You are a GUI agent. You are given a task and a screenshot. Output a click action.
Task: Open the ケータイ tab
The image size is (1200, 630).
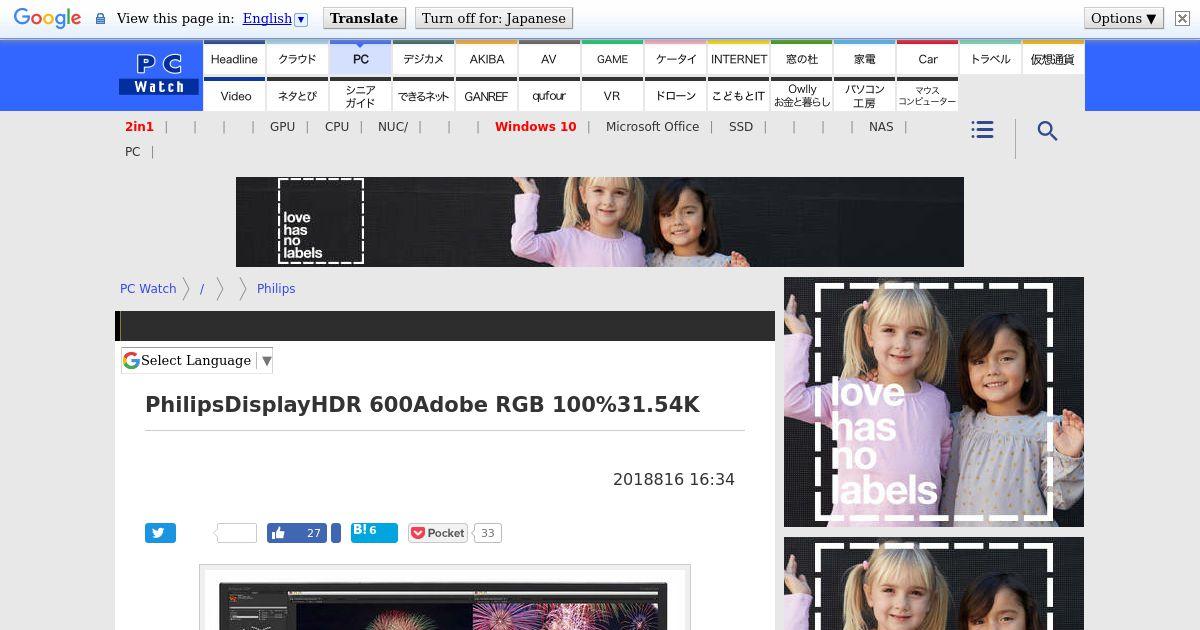[x=675, y=58]
